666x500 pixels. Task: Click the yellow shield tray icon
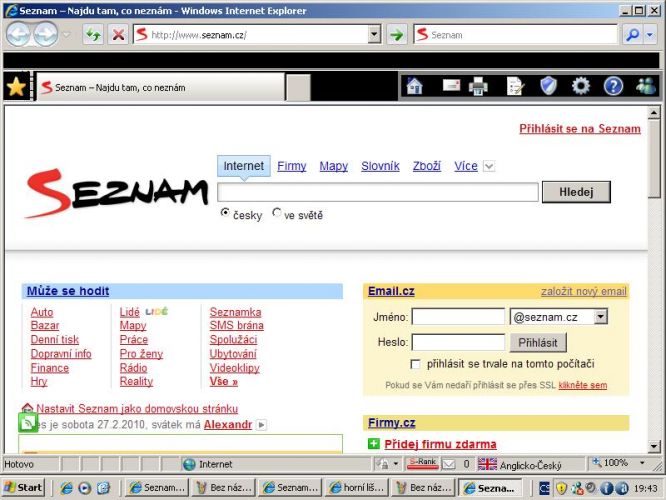click(x=561, y=488)
